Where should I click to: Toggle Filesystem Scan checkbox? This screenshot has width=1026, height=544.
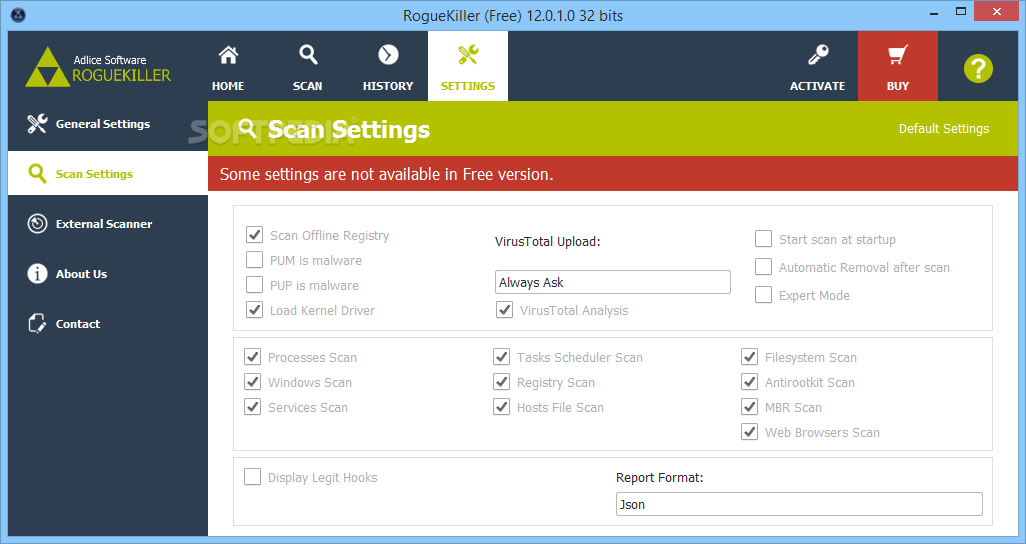click(x=750, y=357)
